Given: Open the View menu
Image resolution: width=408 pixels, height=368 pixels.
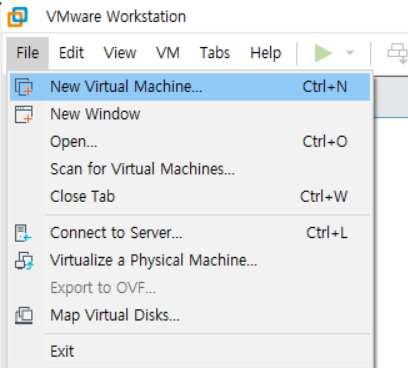Looking at the screenshot, I should (120, 53).
